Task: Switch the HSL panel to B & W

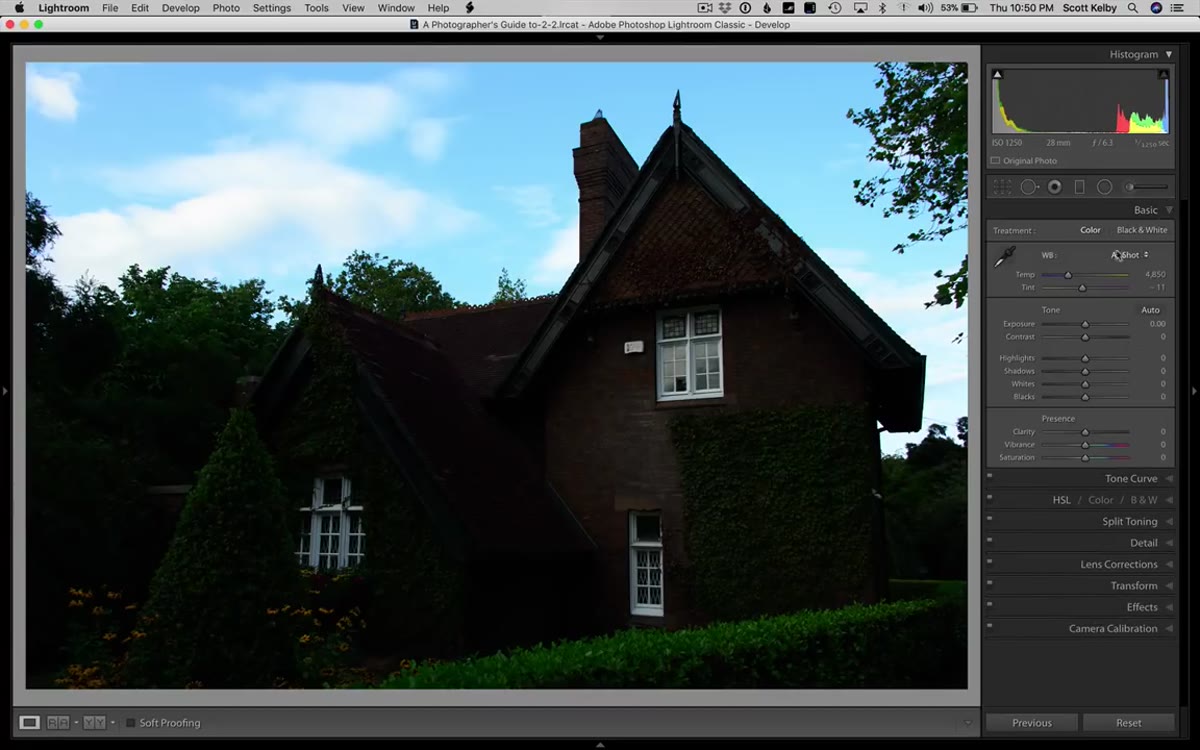Action: (x=1144, y=500)
